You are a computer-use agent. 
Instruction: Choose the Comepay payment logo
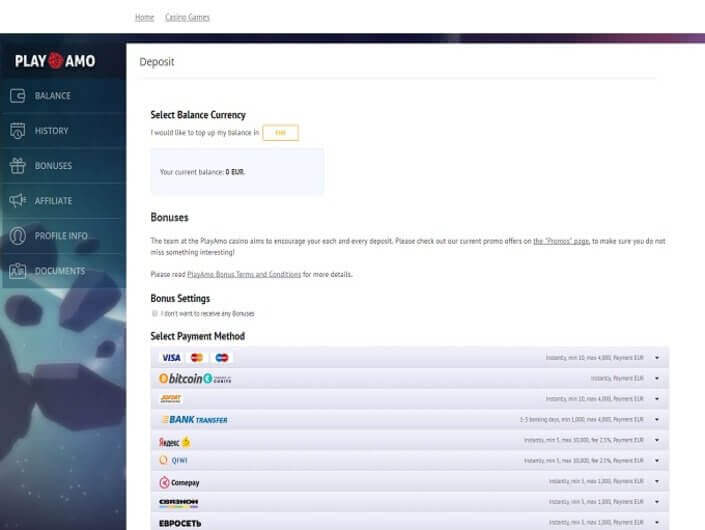pyautogui.click(x=179, y=482)
